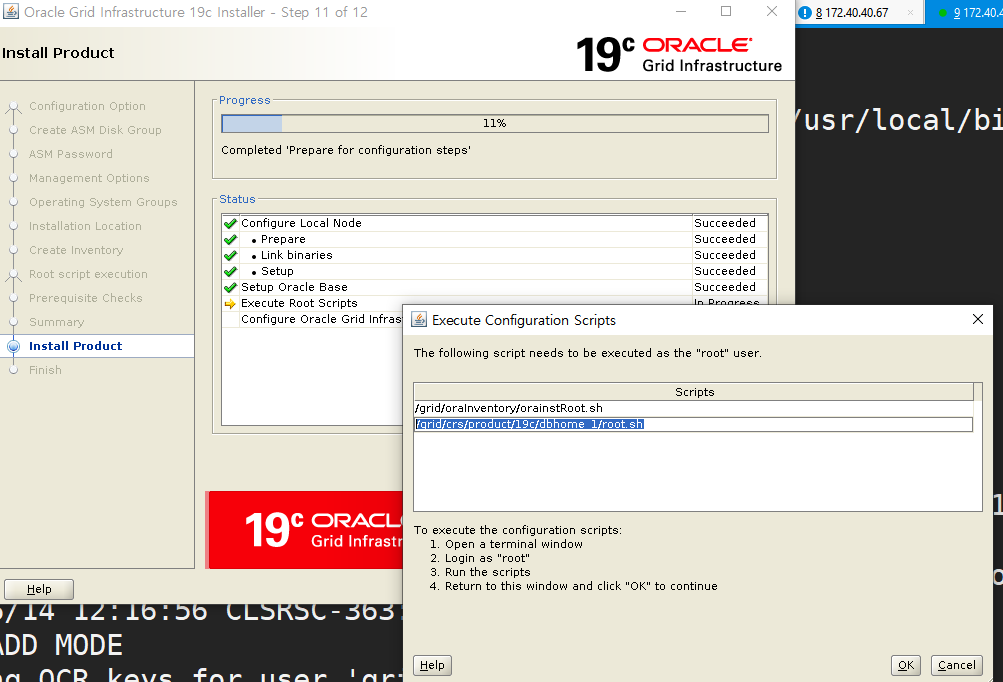Click the 11% installation progress bar
The width and height of the screenshot is (1003, 682).
tap(494, 123)
